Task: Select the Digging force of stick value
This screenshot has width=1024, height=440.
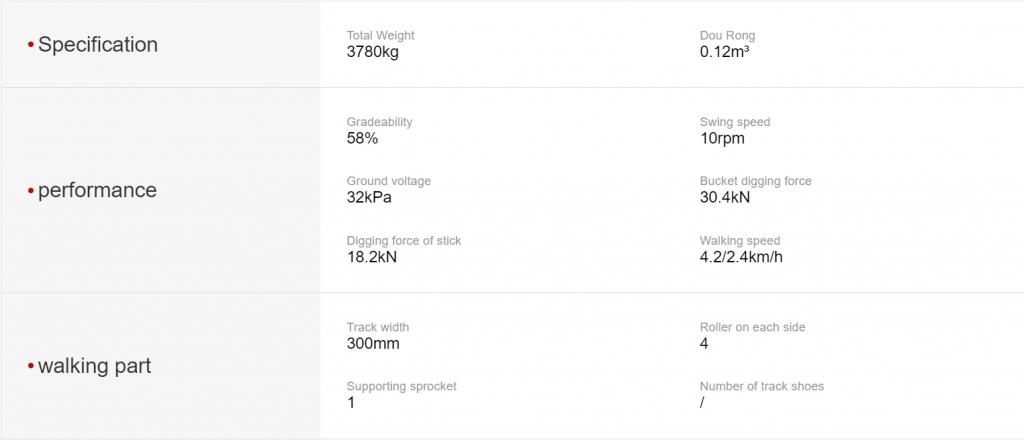Action: pos(372,257)
